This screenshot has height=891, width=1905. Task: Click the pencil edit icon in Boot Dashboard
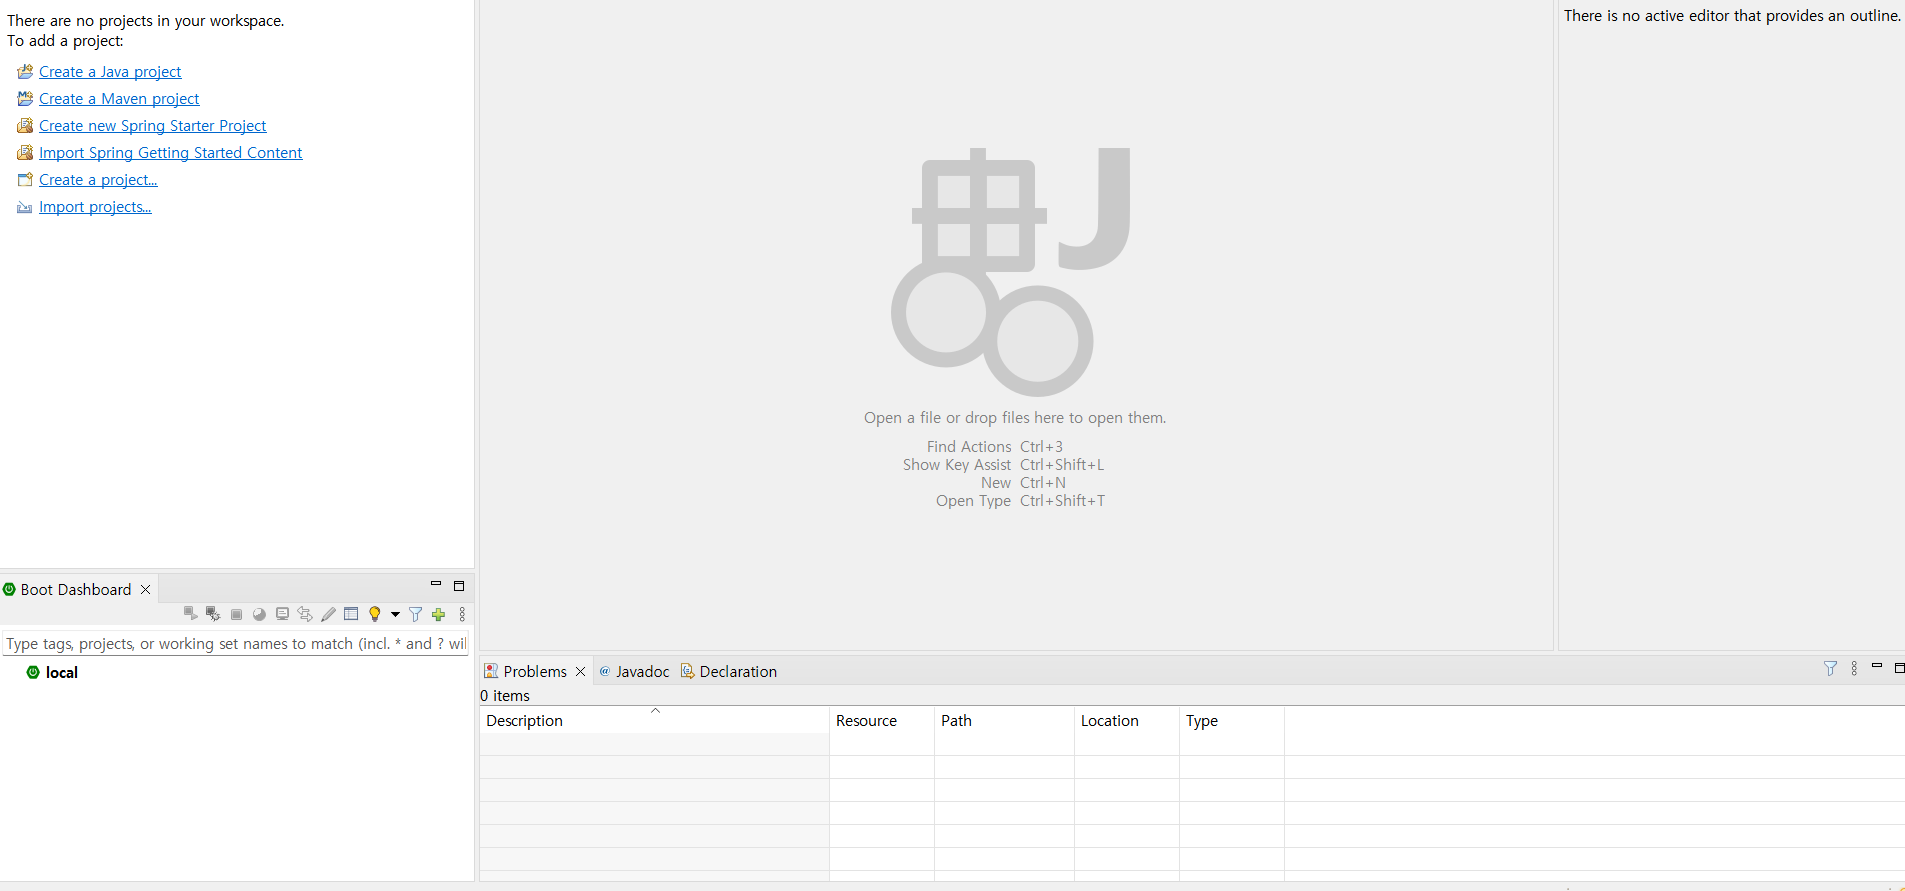(328, 614)
